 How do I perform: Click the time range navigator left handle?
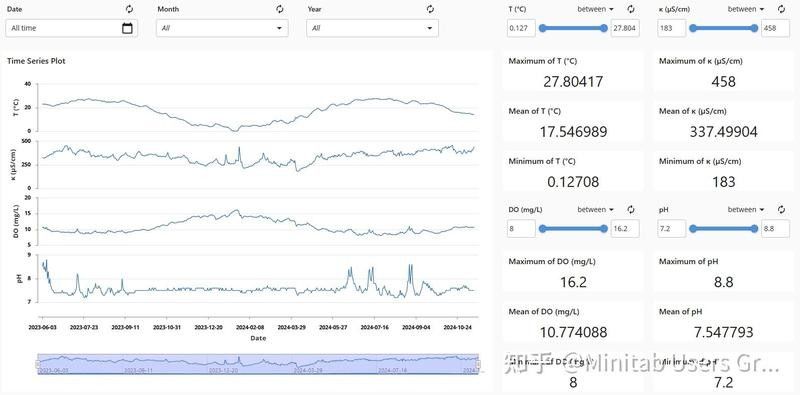click(37, 364)
